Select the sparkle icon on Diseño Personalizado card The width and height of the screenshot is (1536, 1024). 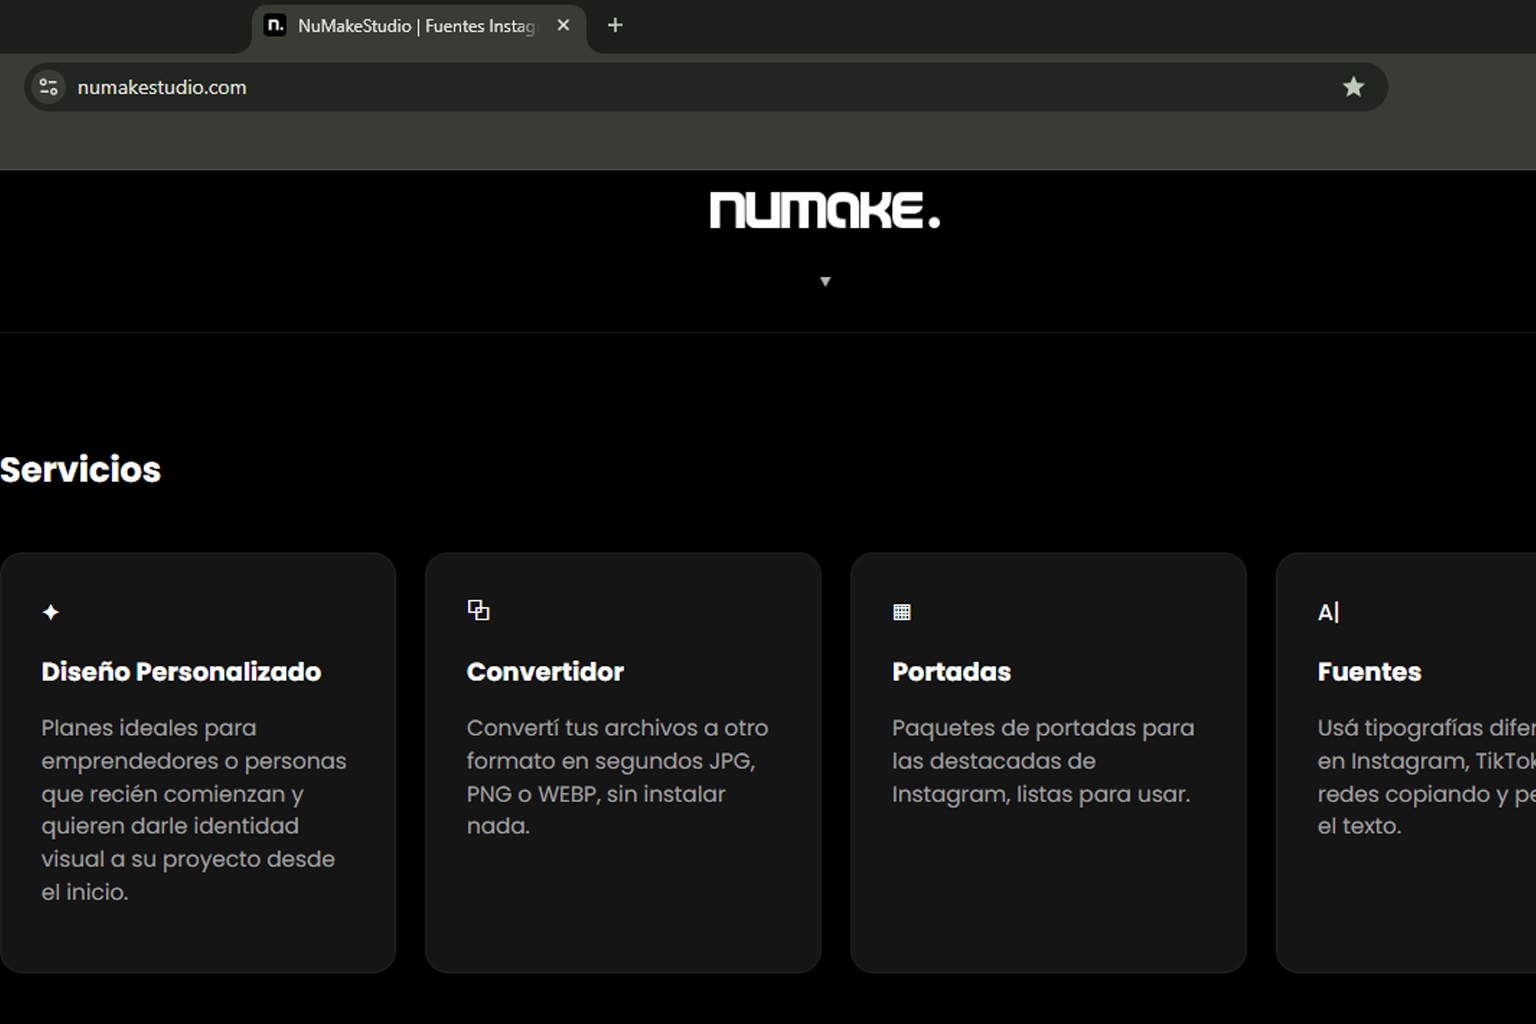tap(50, 611)
